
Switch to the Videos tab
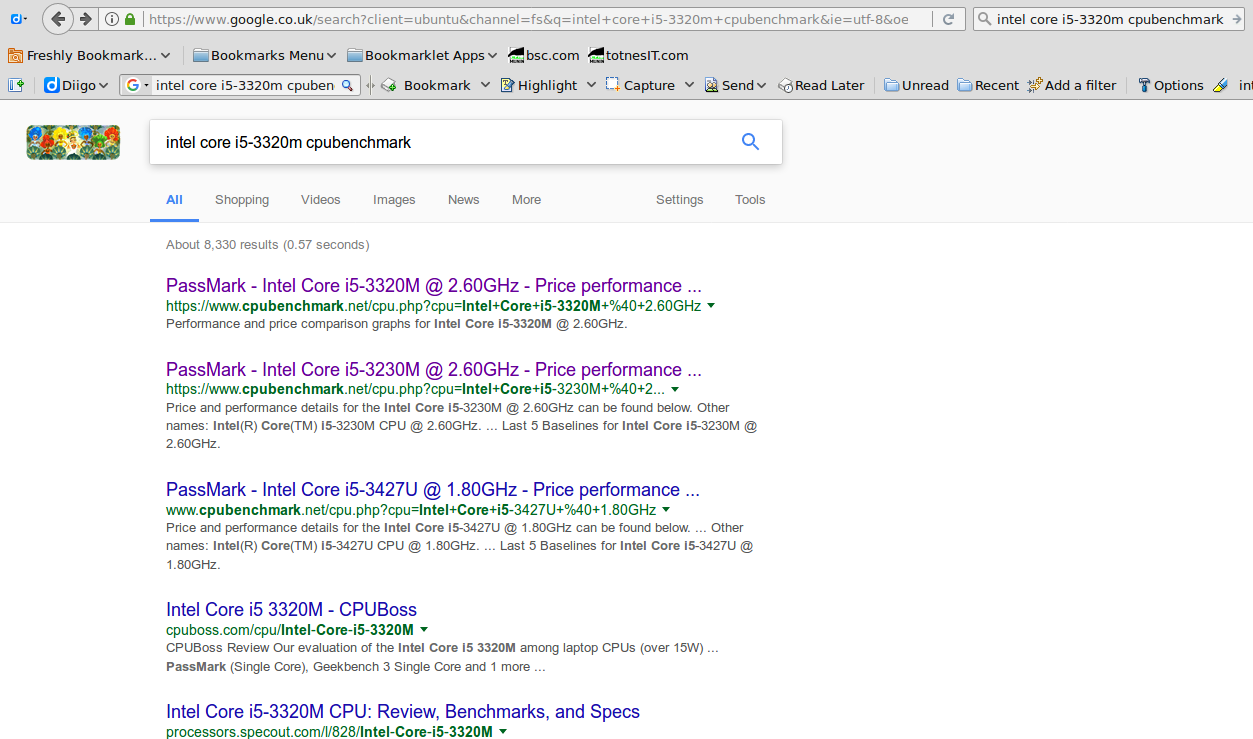[x=321, y=200]
